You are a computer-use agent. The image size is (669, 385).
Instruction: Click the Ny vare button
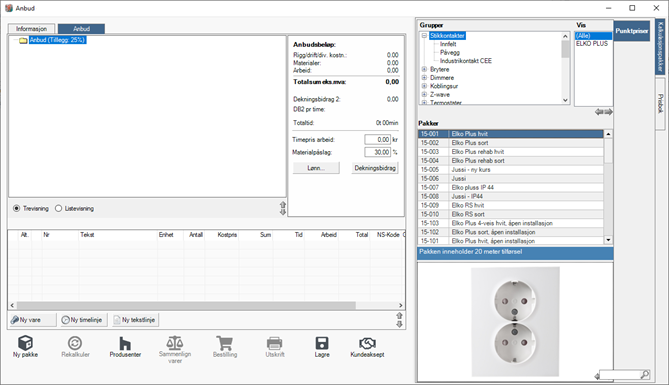click(32, 320)
